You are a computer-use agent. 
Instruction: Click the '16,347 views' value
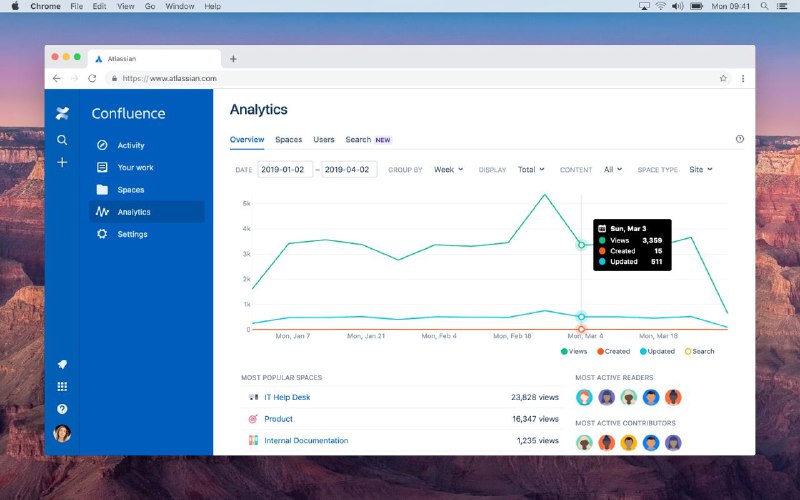(535, 419)
